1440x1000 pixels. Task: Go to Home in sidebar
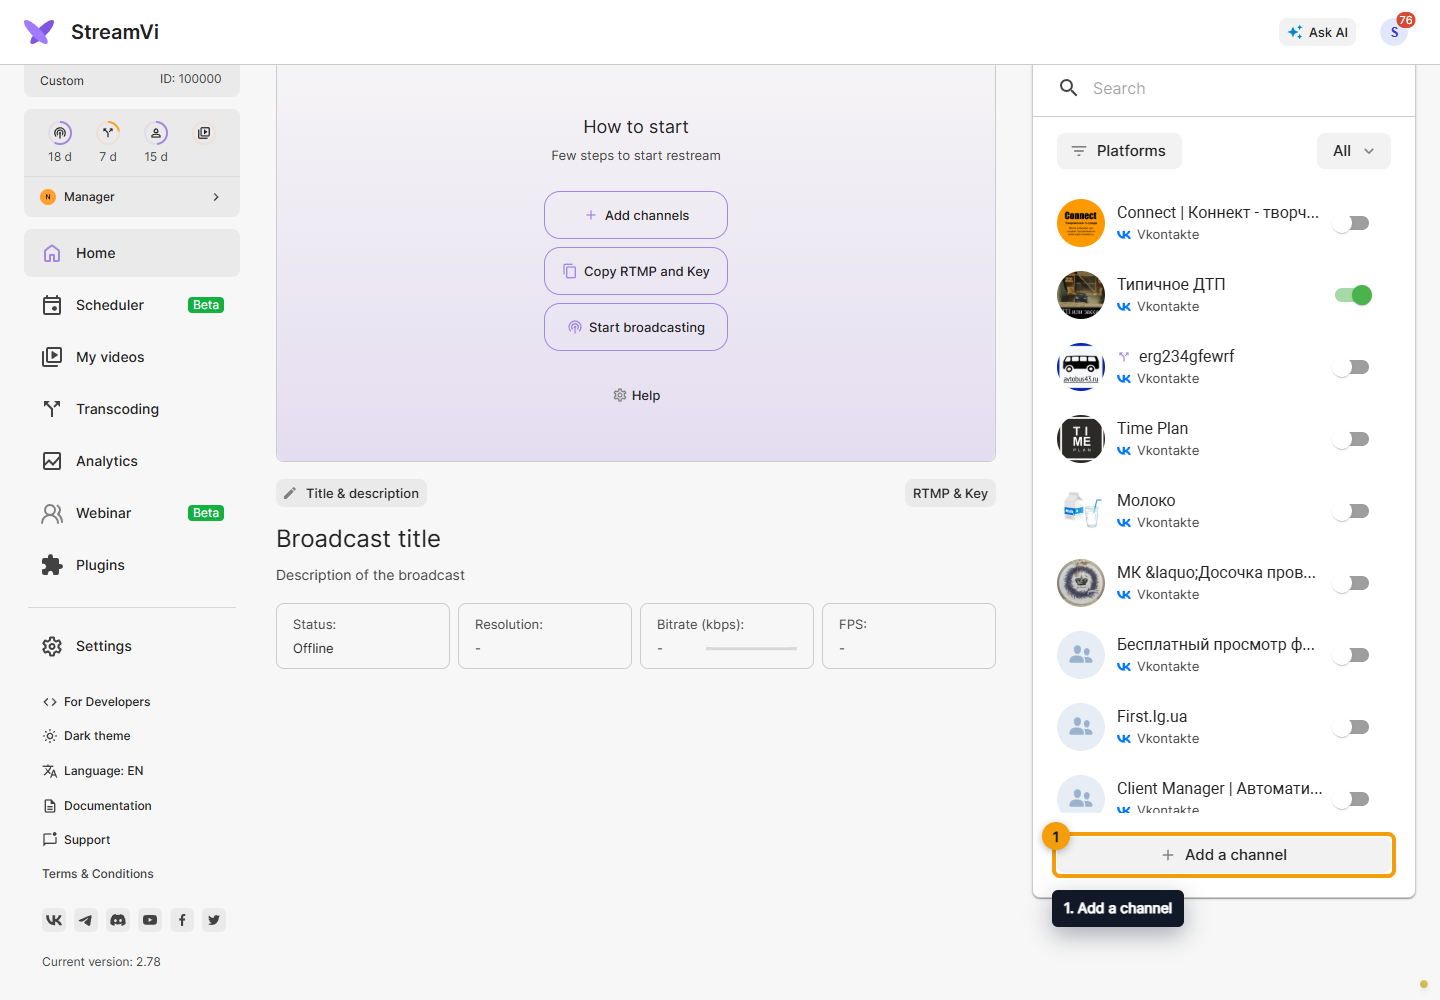click(132, 253)
